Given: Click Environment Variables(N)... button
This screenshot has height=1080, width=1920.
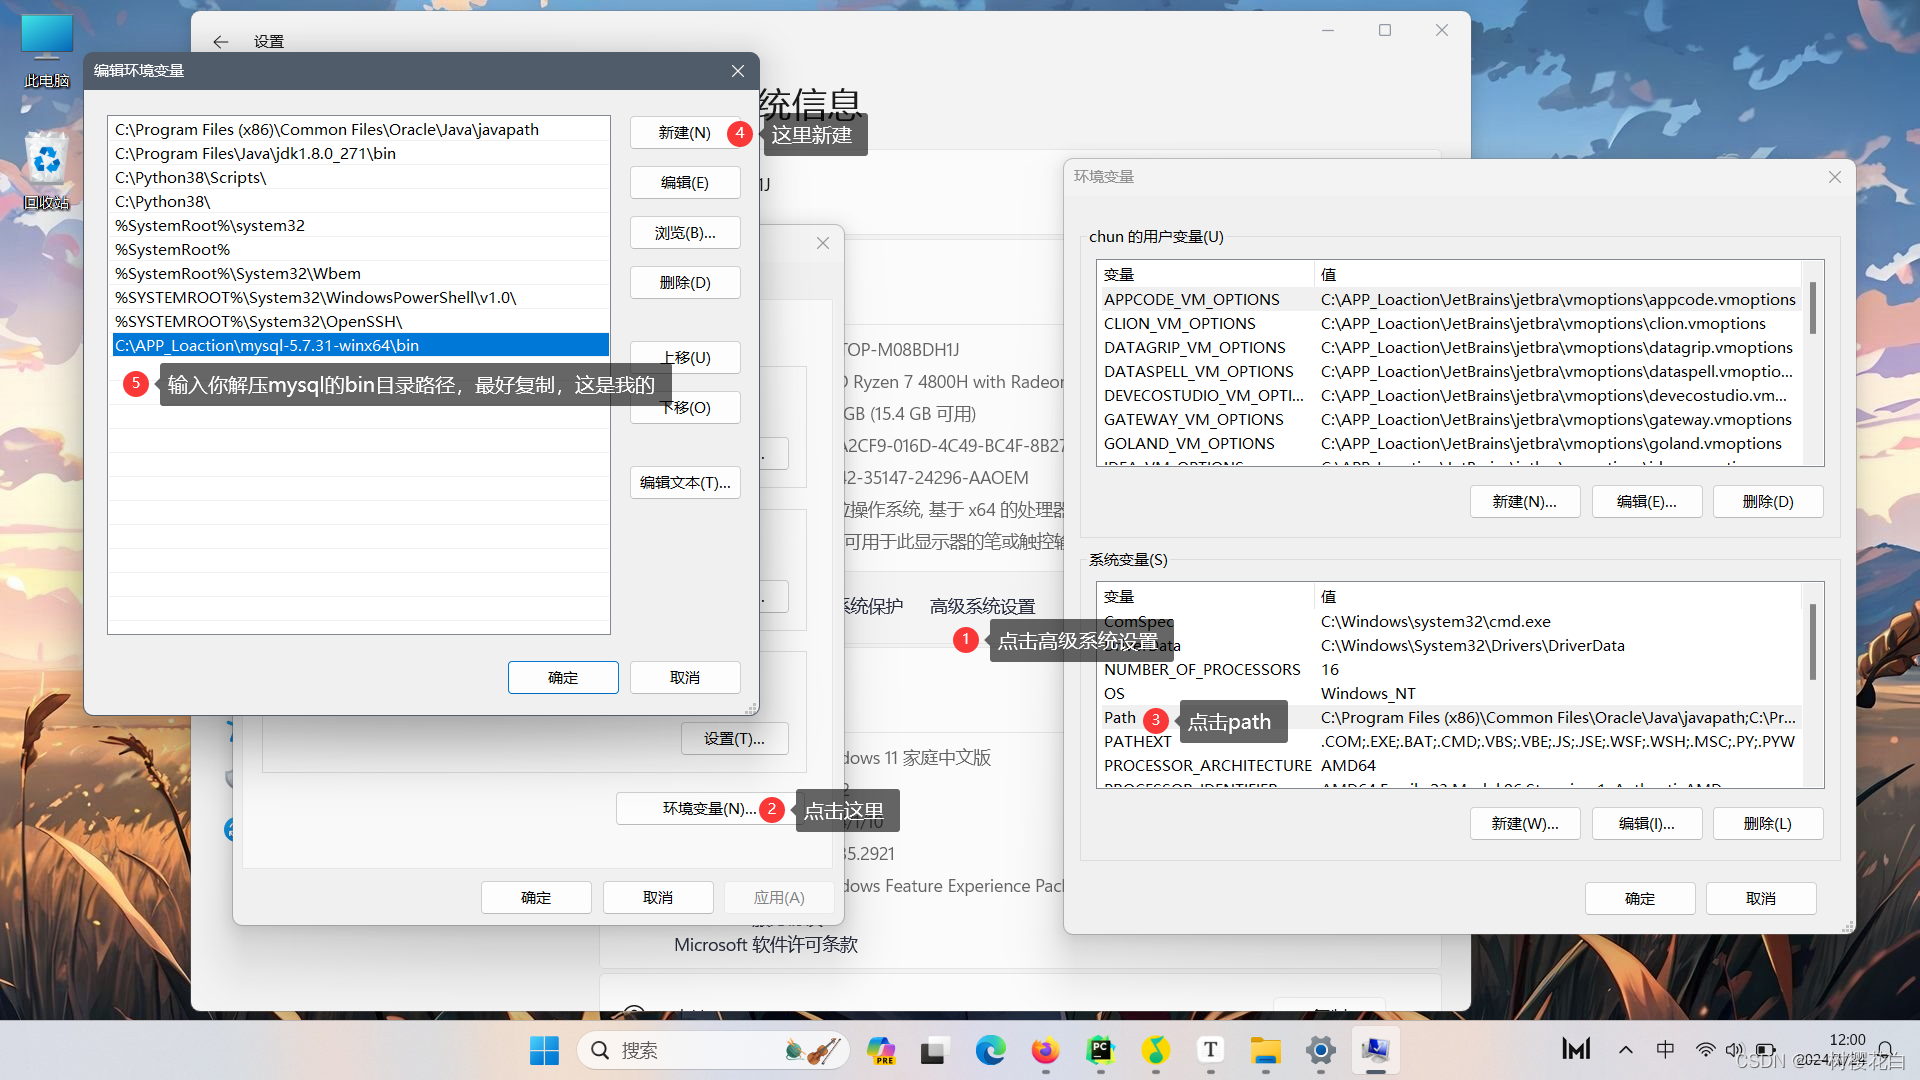Looking at the screenshot, I should (x=709, y=809).
